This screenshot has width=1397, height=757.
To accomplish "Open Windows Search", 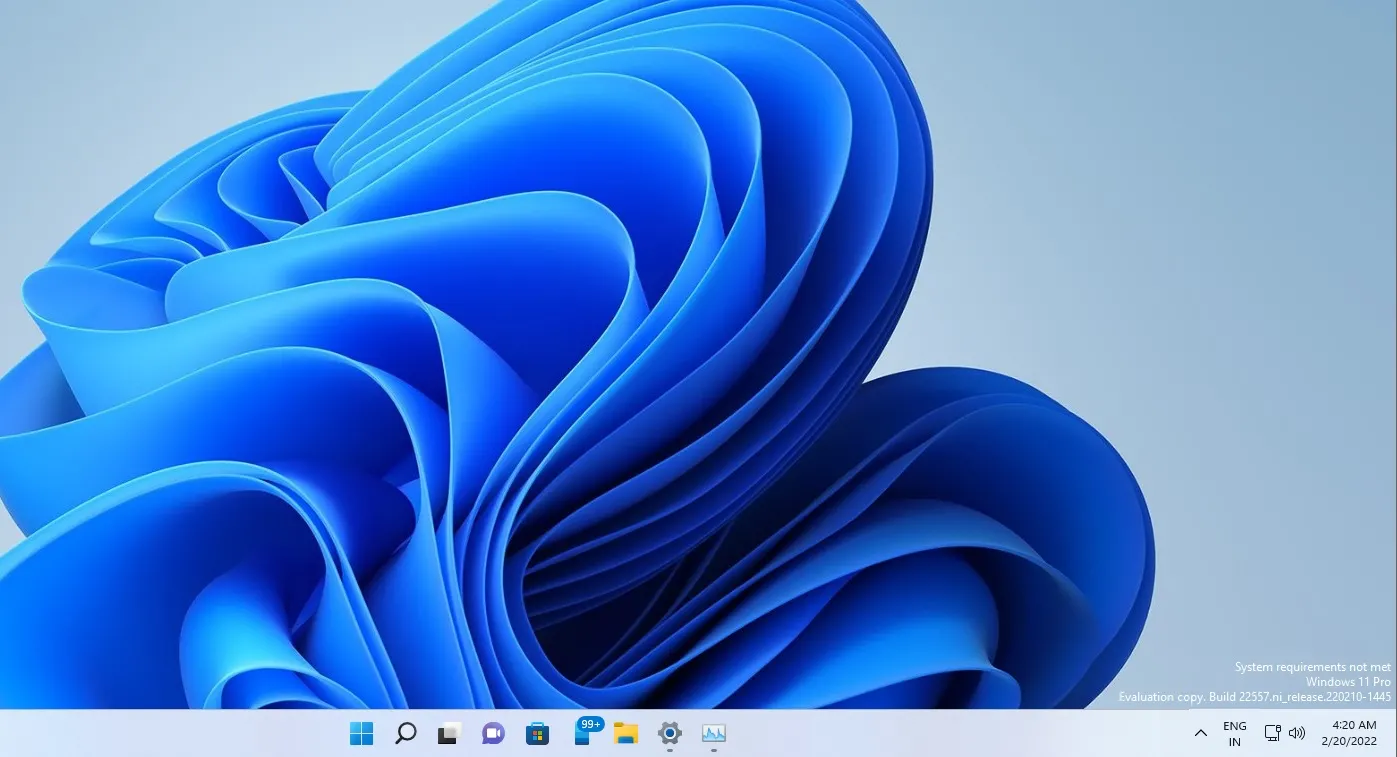I will (x=404, y=733).
